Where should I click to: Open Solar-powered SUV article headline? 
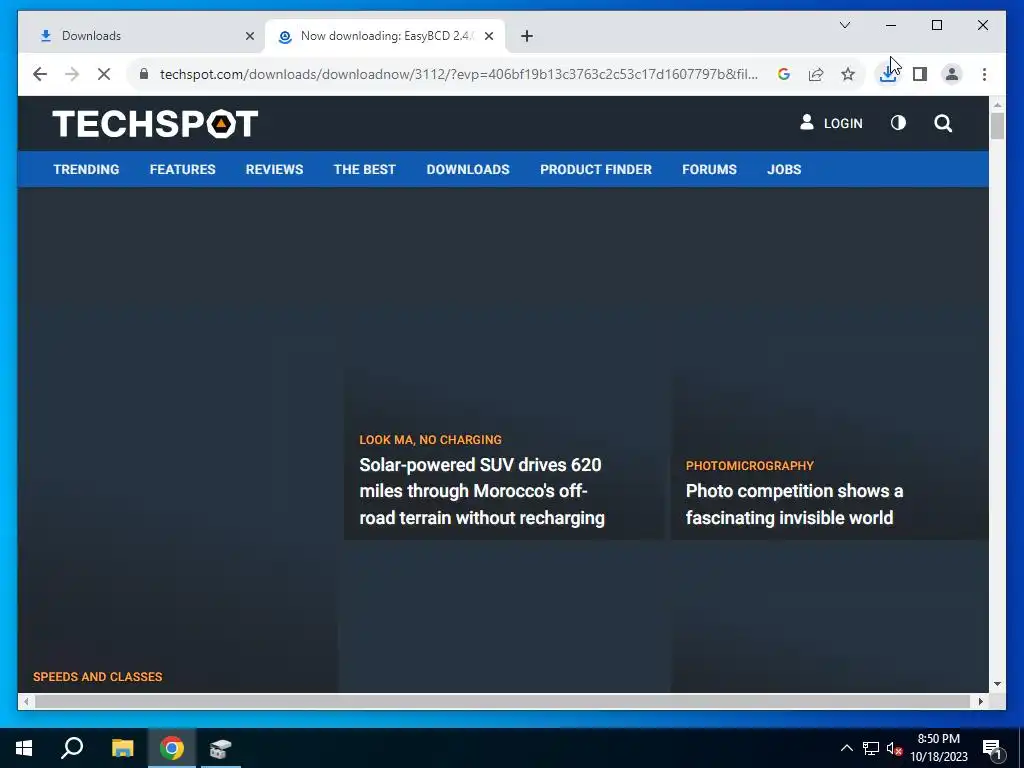tap(482, 491)
